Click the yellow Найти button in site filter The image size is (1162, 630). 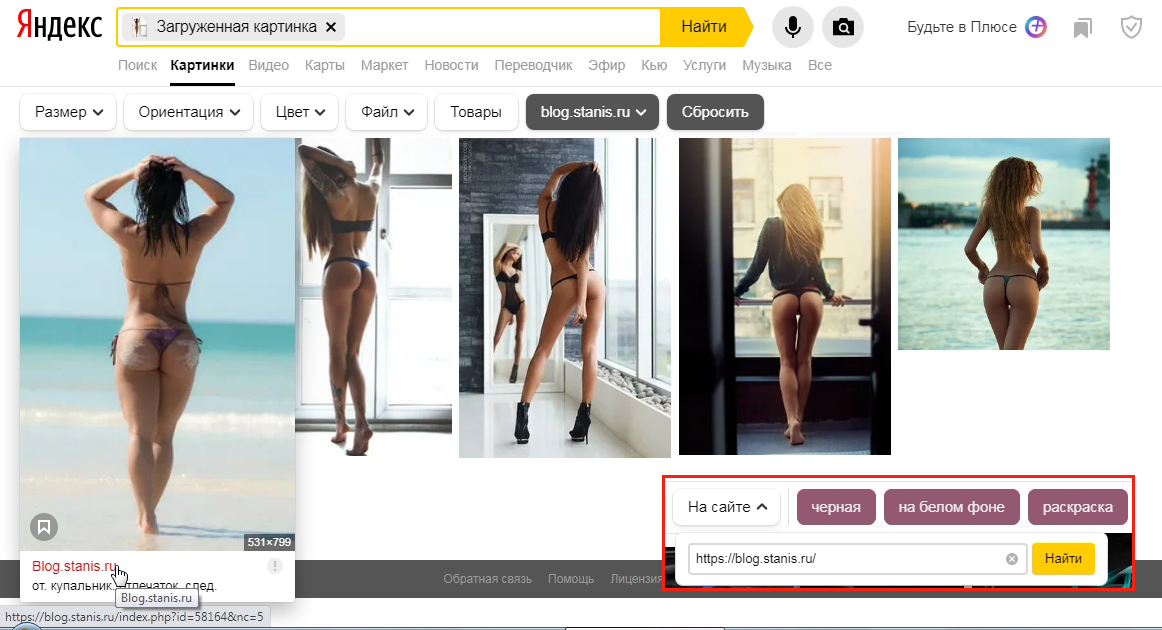[x=1063, y=559]
